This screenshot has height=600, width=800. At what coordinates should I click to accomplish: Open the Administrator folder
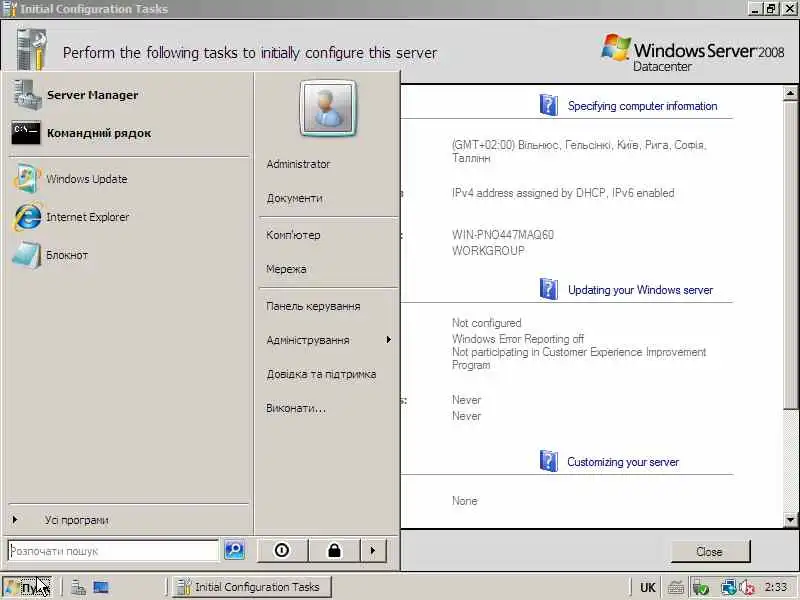click(x=298, y=164)
